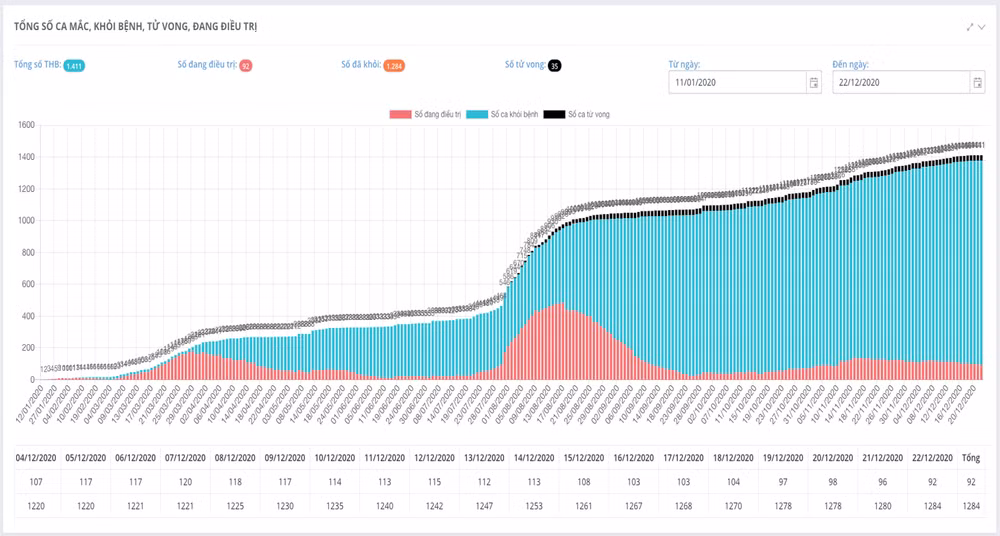This screenshot has width=1000, height=536.
Task: Select the Số tử vong label
Action: coord(526,64)
